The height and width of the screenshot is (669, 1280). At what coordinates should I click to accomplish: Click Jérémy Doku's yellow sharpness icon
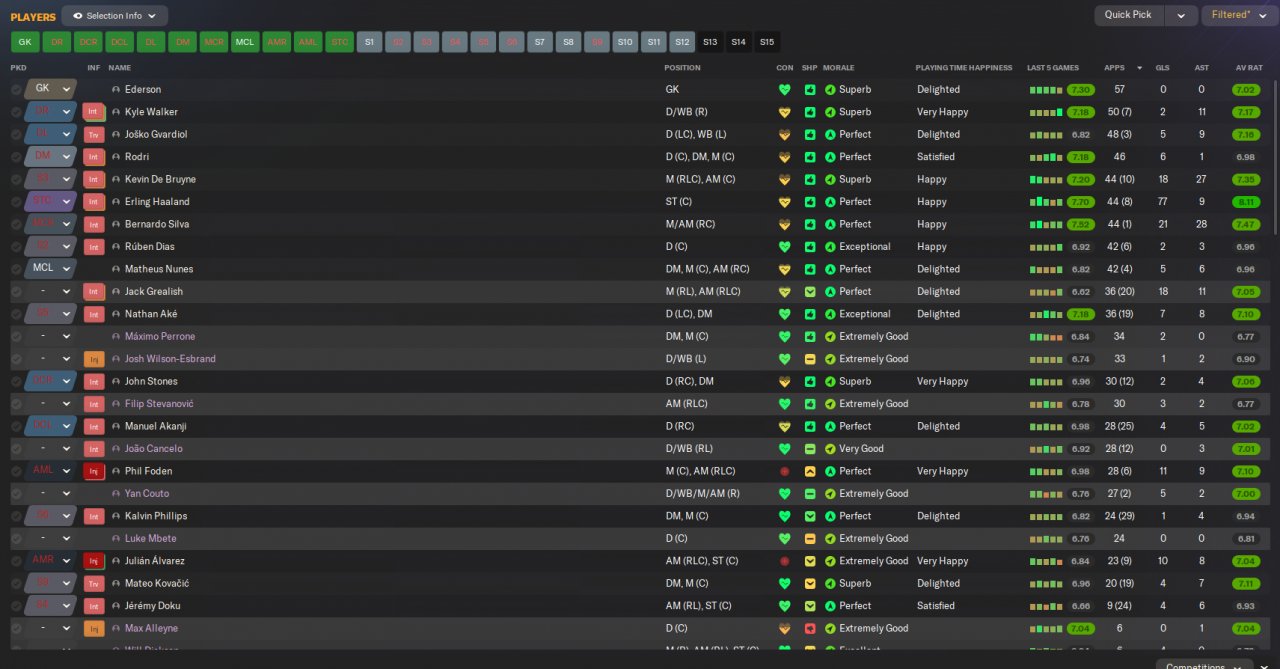[810, 606]
